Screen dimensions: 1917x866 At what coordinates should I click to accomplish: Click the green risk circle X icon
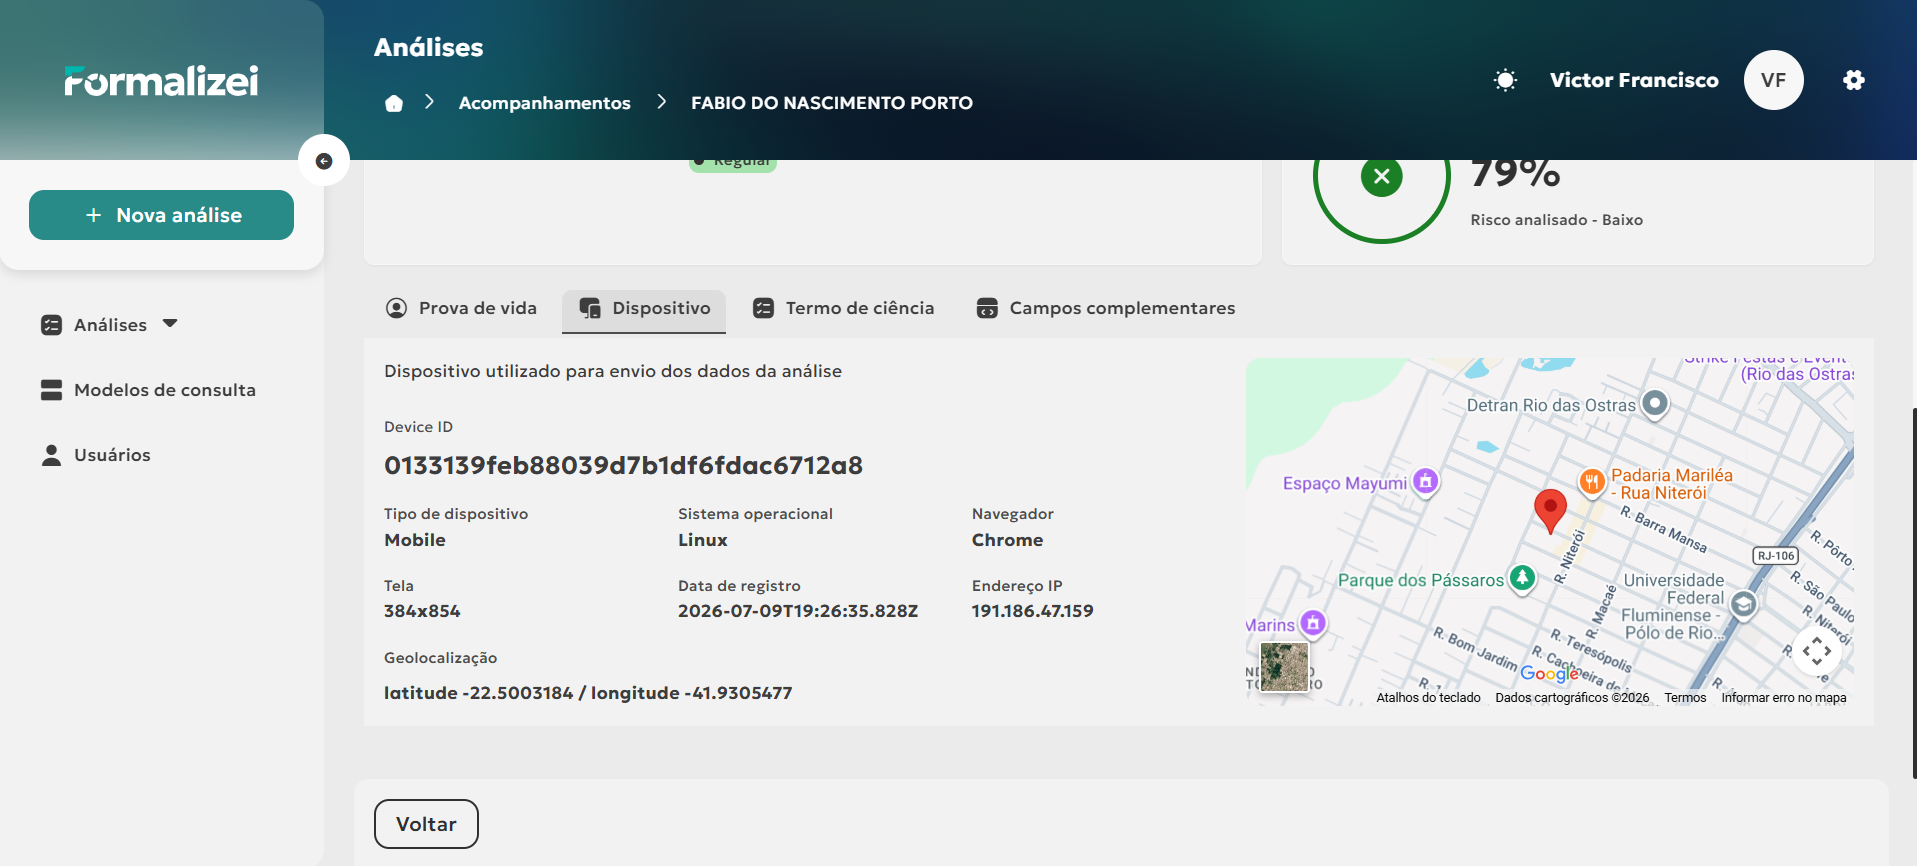pos(1382,177)
